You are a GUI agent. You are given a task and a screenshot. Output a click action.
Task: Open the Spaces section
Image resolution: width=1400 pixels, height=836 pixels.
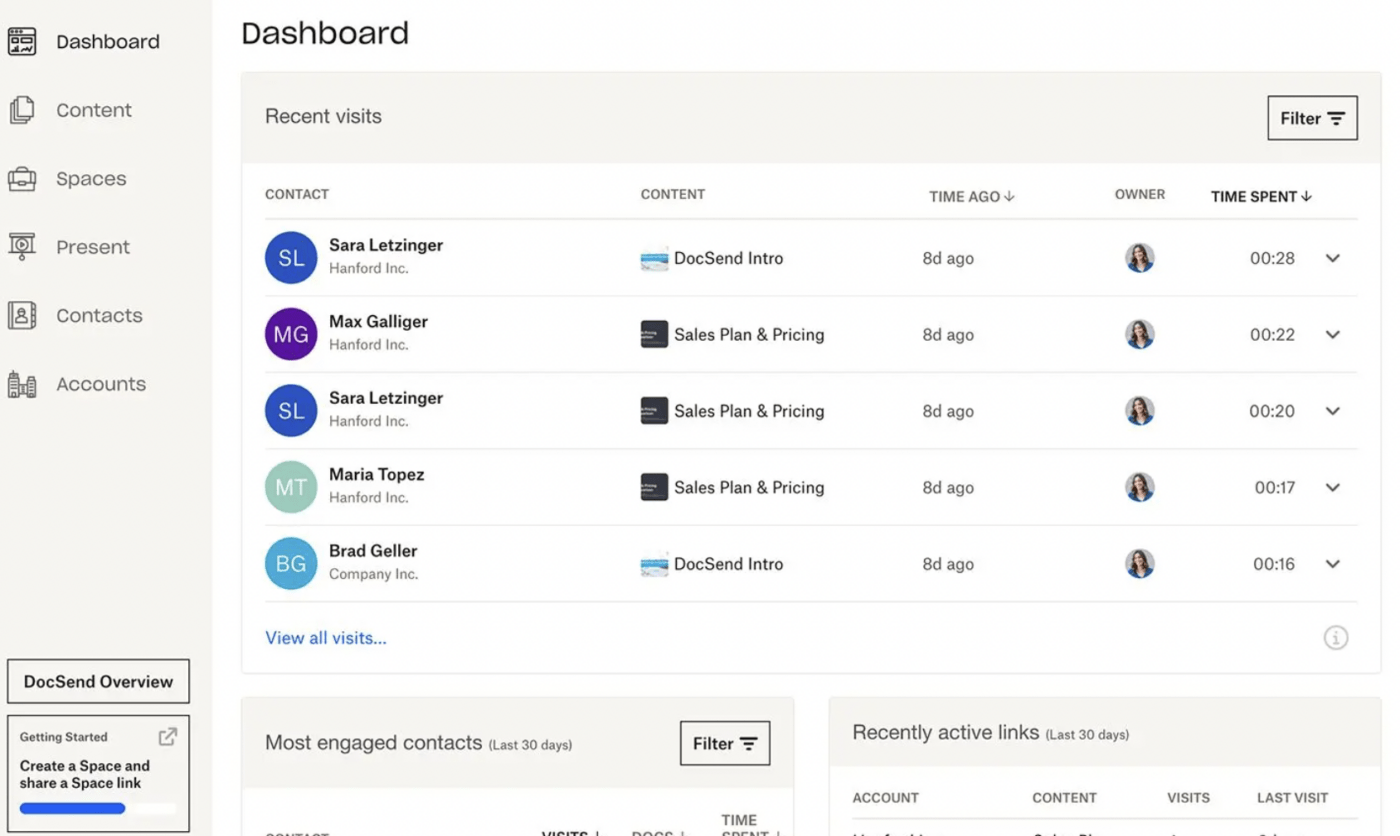[91, 179]
